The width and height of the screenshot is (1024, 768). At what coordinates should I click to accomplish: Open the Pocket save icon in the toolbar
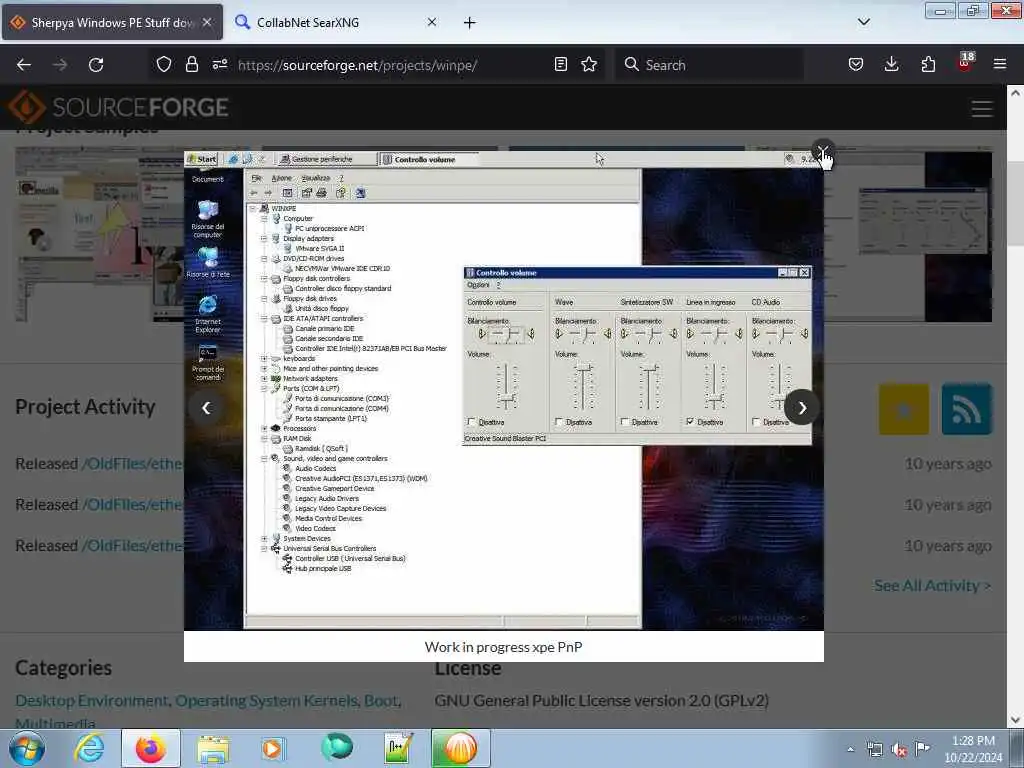coord(856,65)
